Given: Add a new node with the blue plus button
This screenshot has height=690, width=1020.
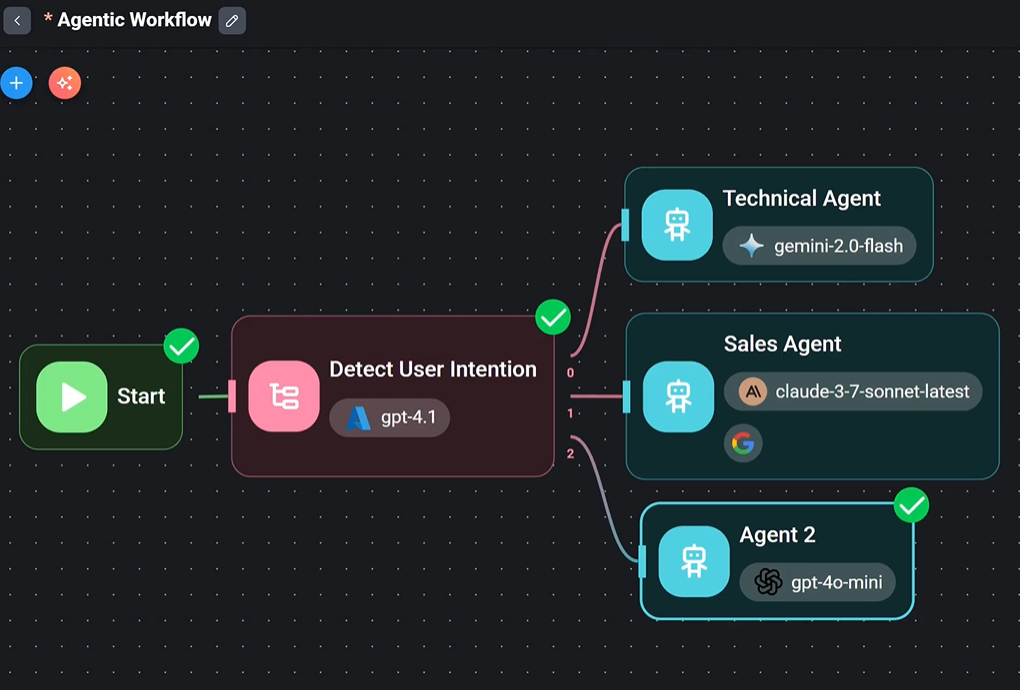Looking at the screenshot, I should pyautogui.click(x=17, y=83).
